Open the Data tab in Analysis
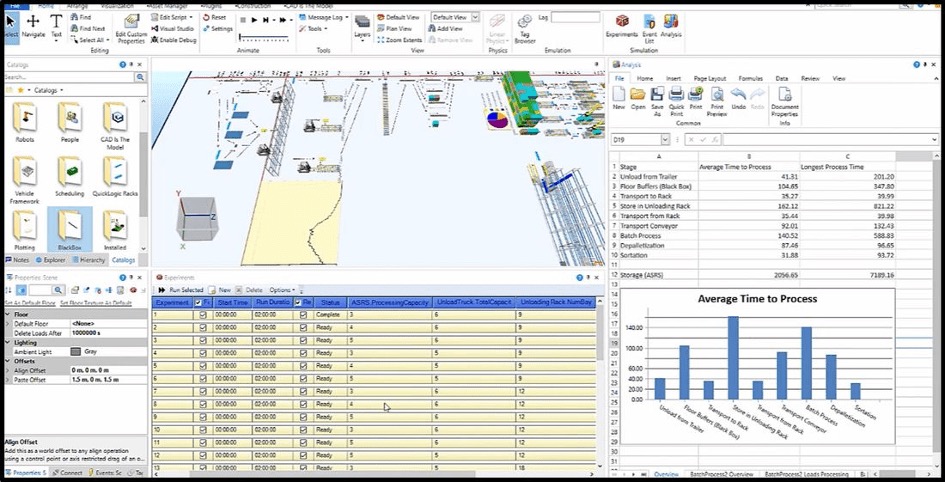Viewport: 945px width, 483px height. pos(782,78)
